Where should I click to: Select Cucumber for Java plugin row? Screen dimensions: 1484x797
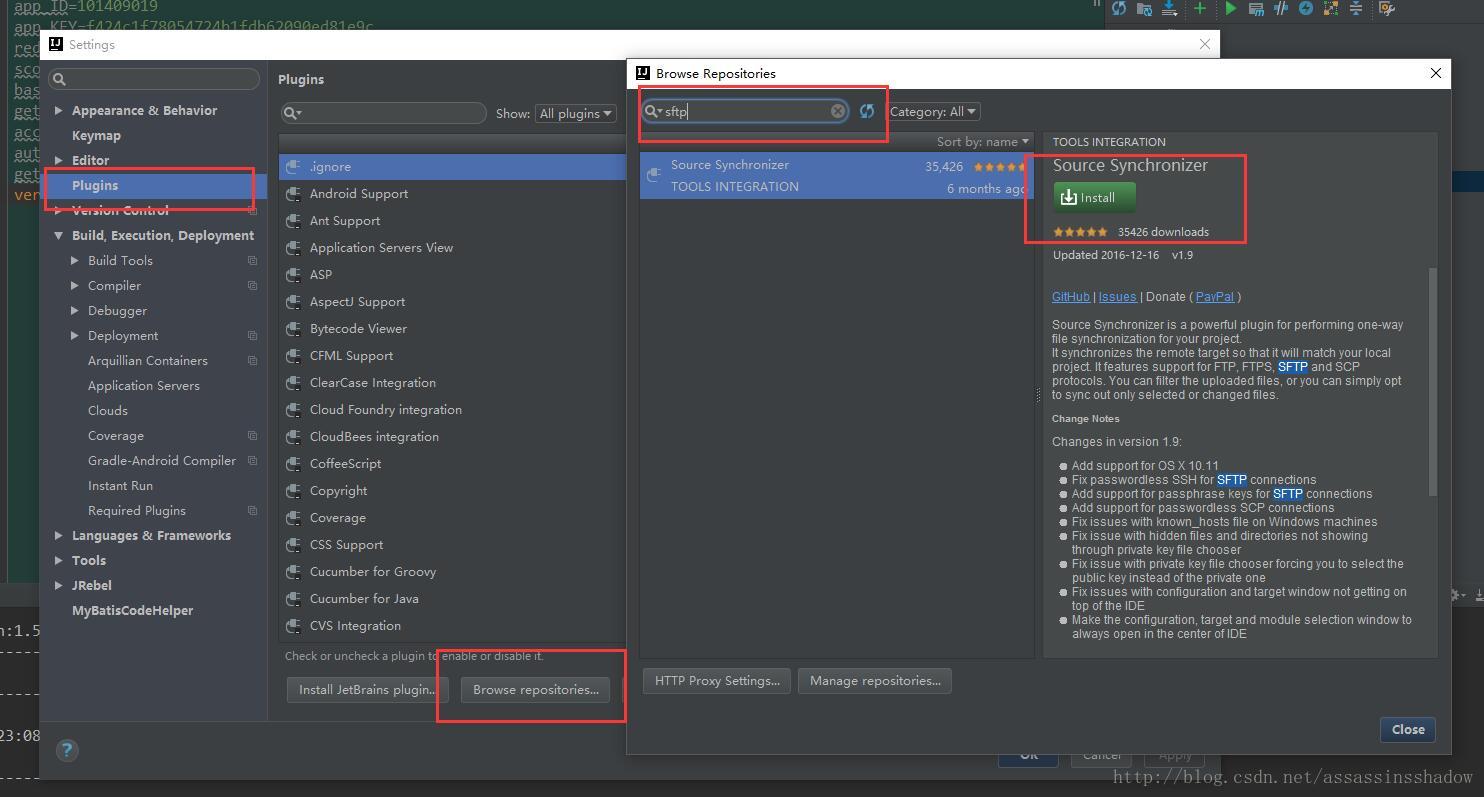(x=453, y=599)
